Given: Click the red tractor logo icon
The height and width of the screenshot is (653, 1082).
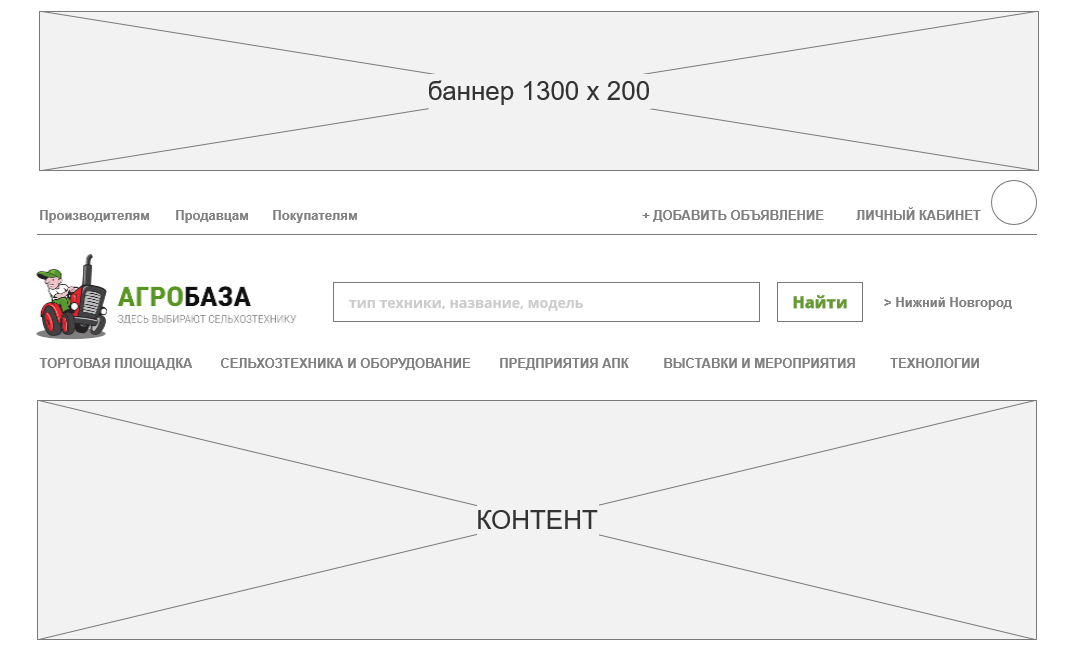Looking at the screenshot, I should coord(72,297).
